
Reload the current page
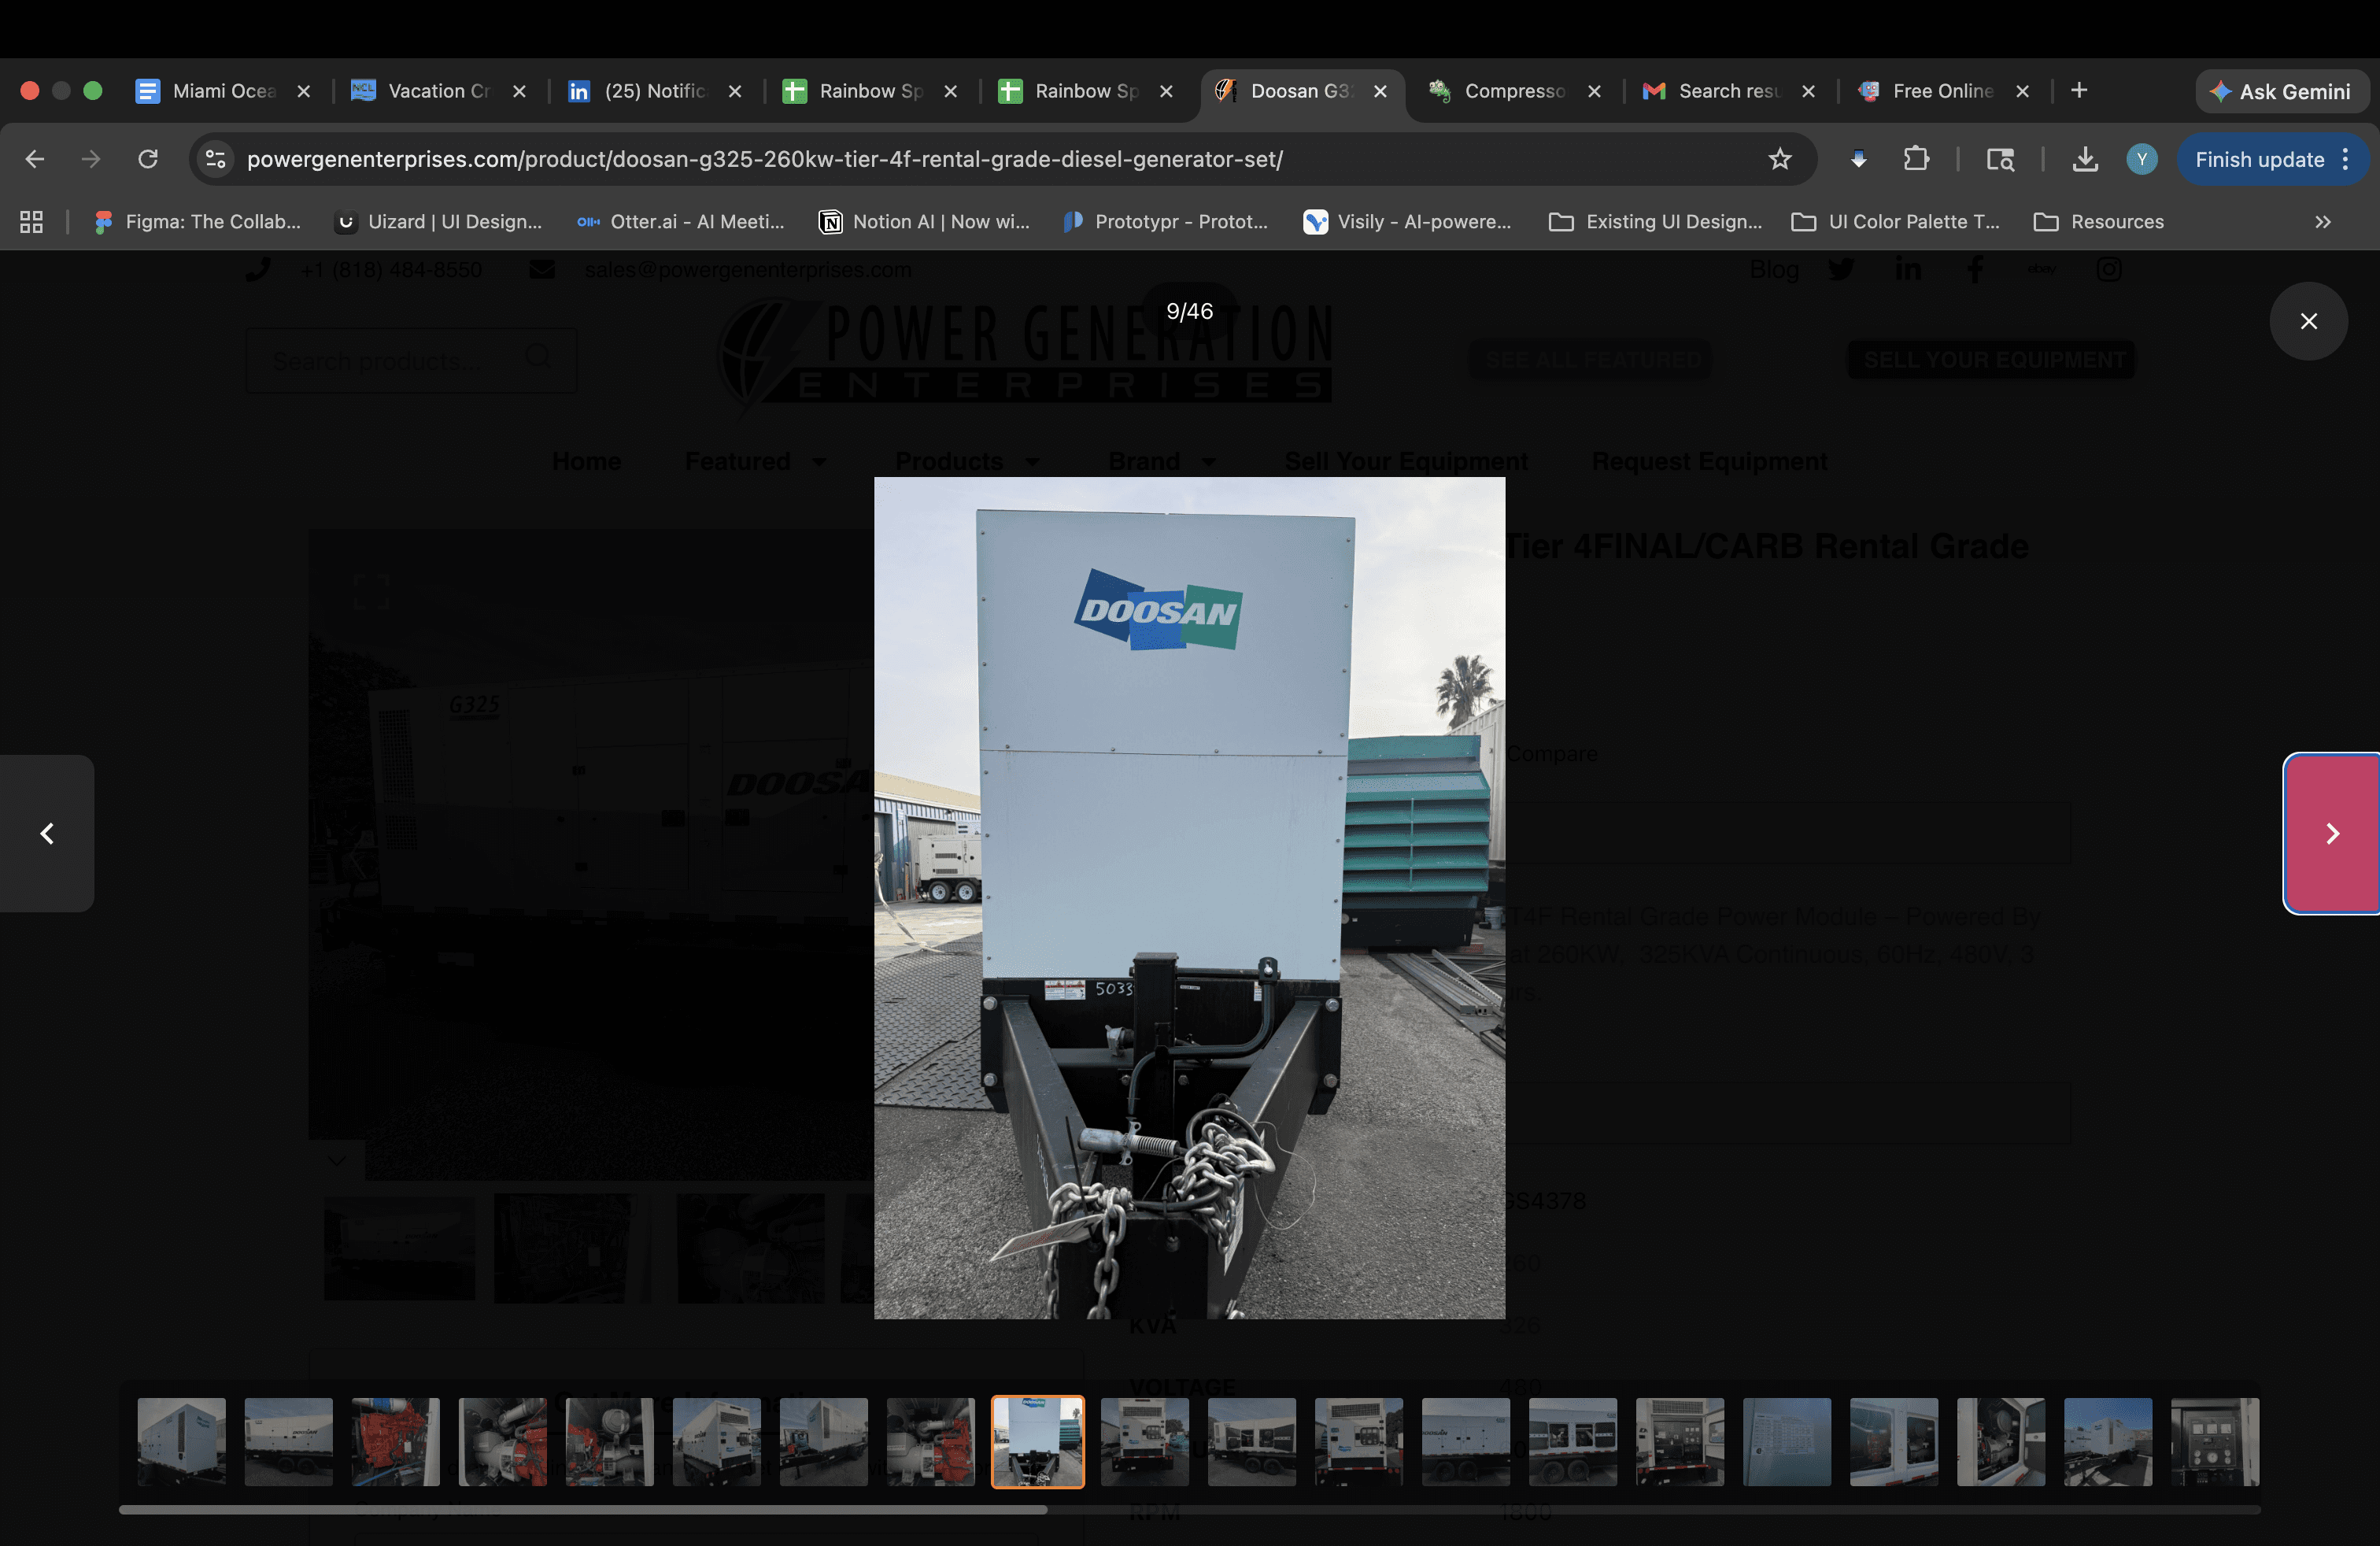[x=148, y=159]
